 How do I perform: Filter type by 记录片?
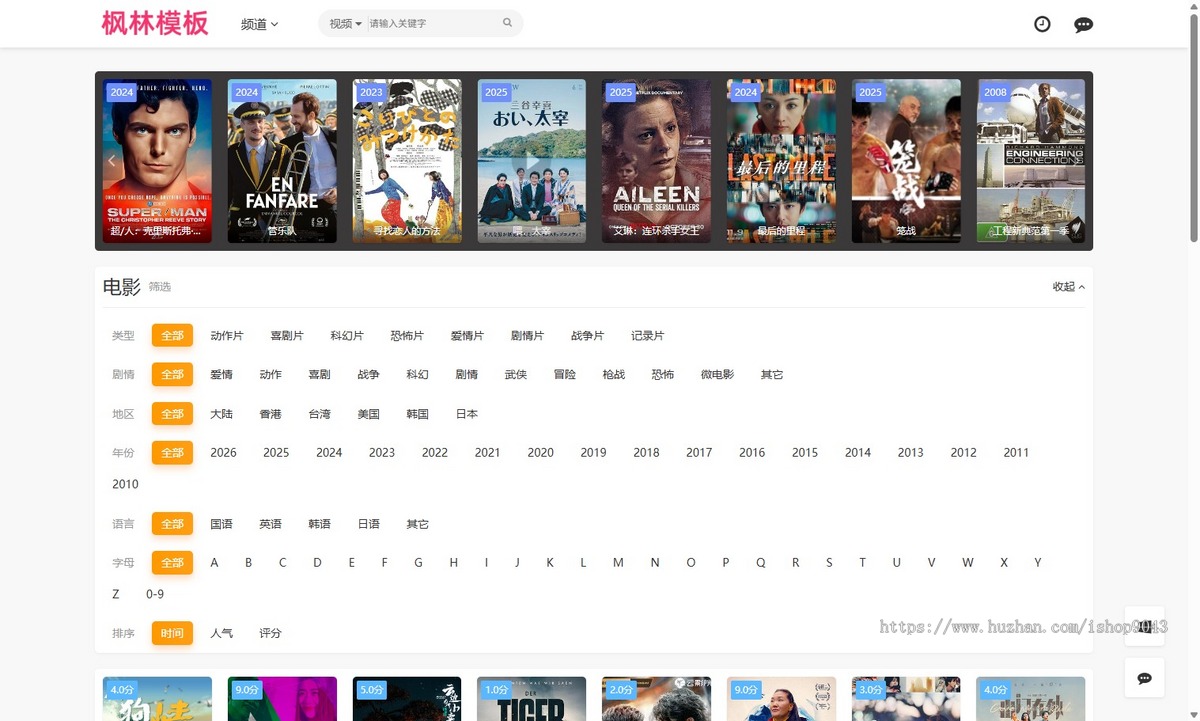(647, 336)
